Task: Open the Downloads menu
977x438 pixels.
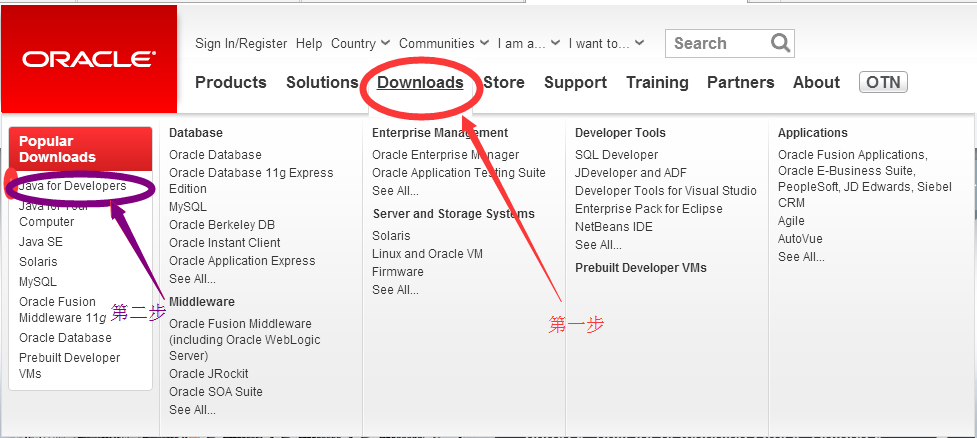Action: [420, 82]
